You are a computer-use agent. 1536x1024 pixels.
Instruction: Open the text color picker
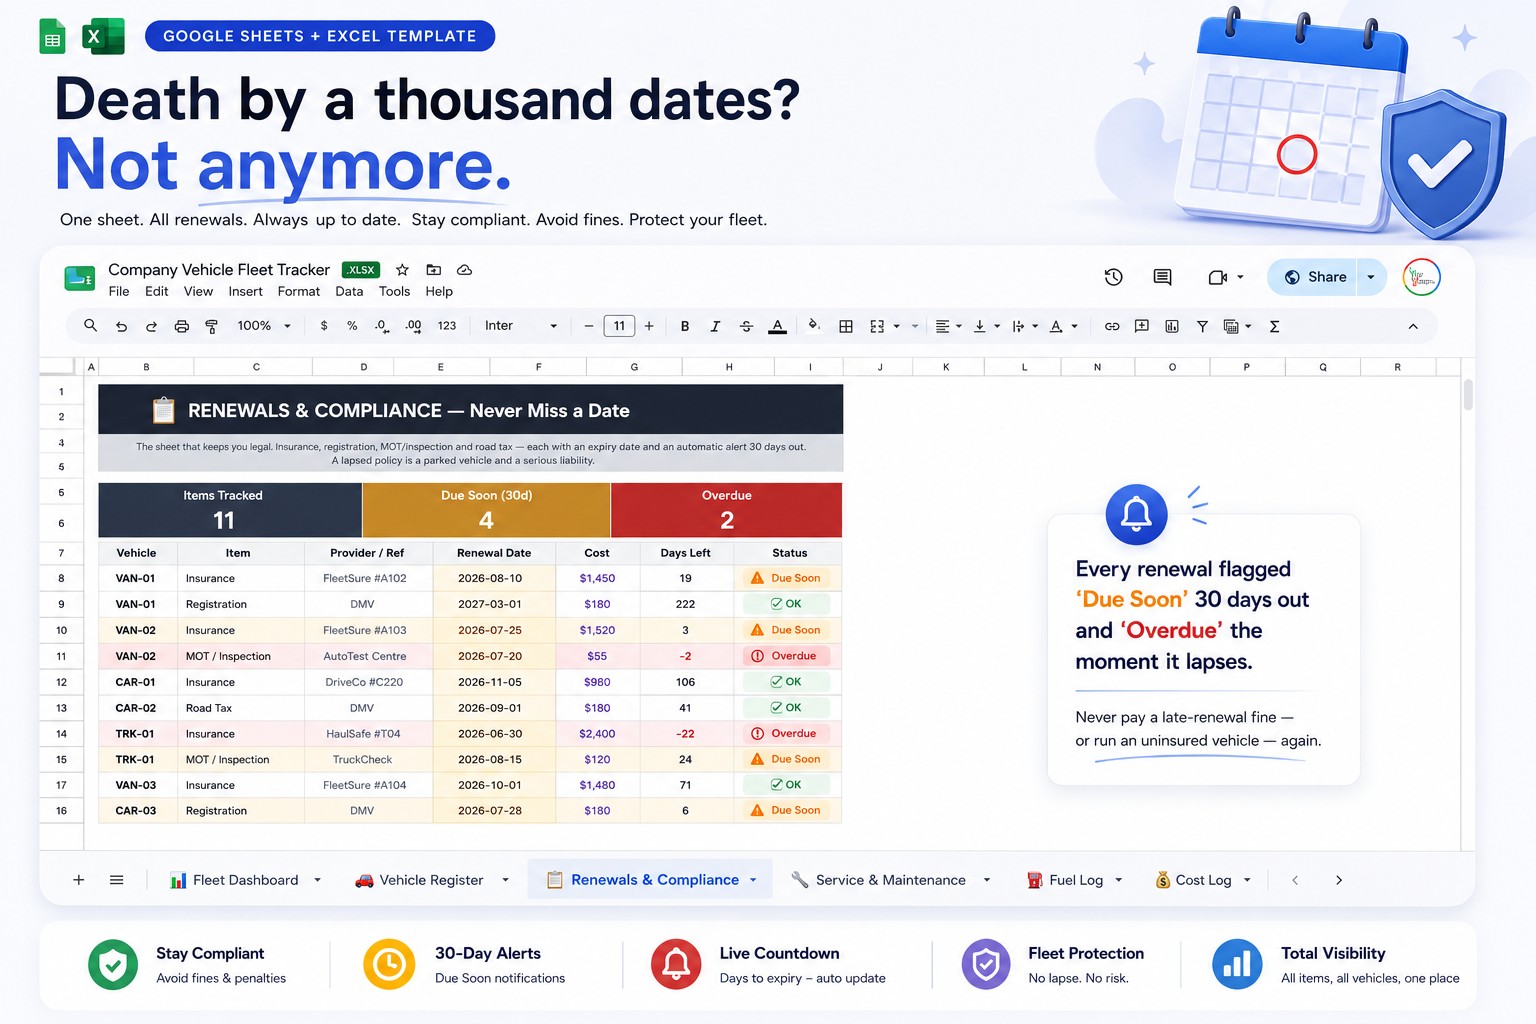point(777,326)
